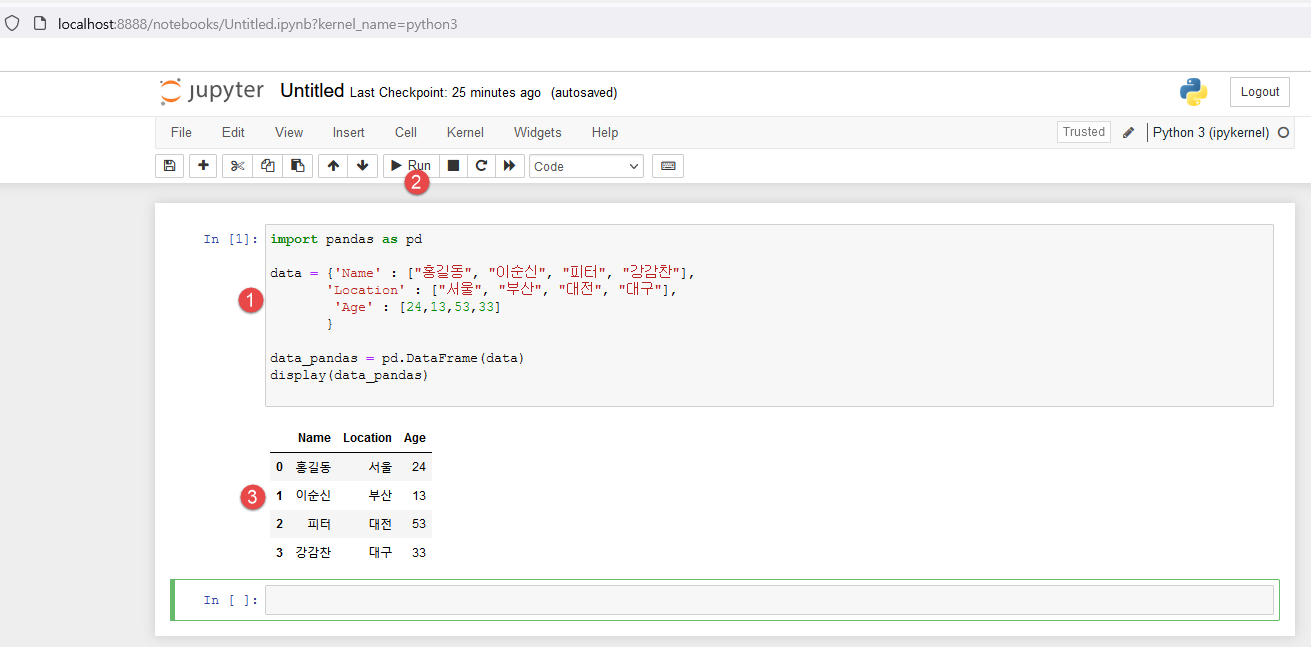This screenshot has height=647, width=1311.
Task: Save the notebook with the floppy disk icon
Action: [169, 166]
